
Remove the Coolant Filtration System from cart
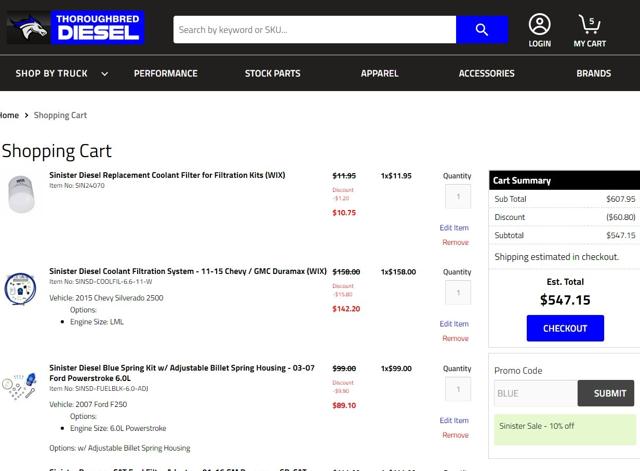(x=456, y=338)
